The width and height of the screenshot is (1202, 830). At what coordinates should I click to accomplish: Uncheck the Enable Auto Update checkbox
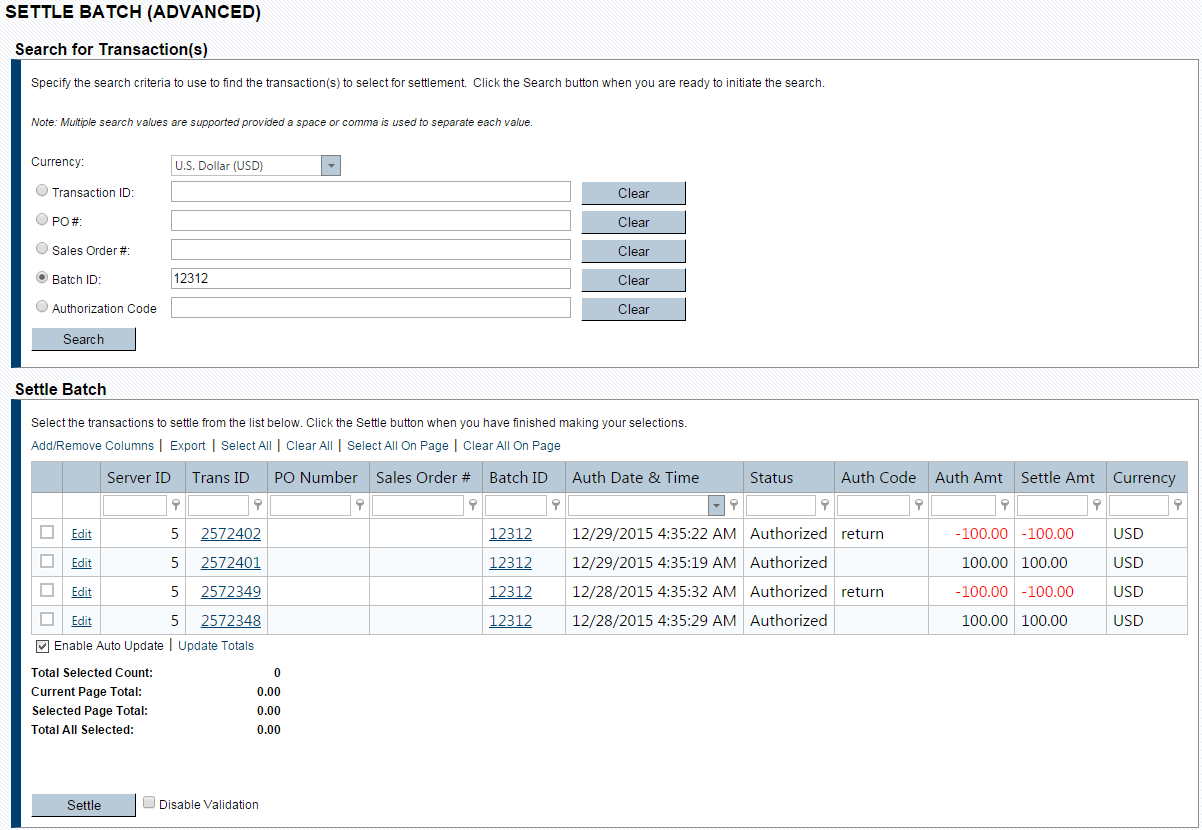(x=42, y=646)
